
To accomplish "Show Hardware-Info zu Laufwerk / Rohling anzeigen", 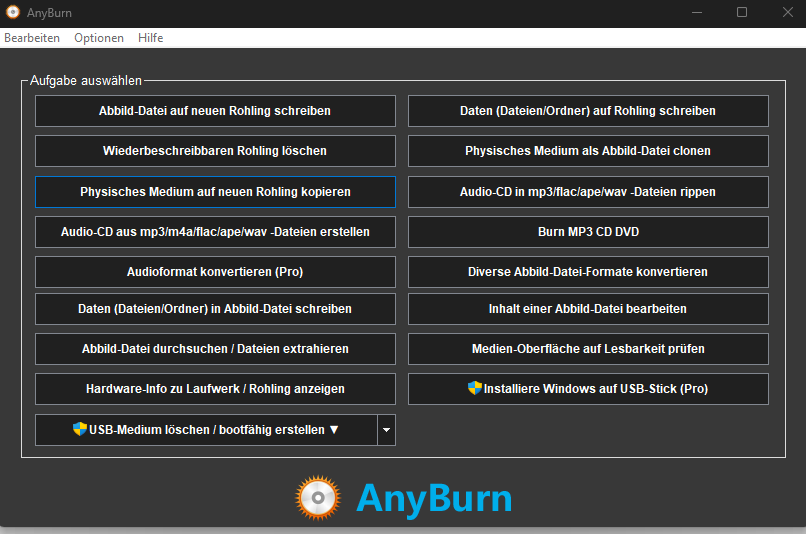I will click(x=215, y=389).
